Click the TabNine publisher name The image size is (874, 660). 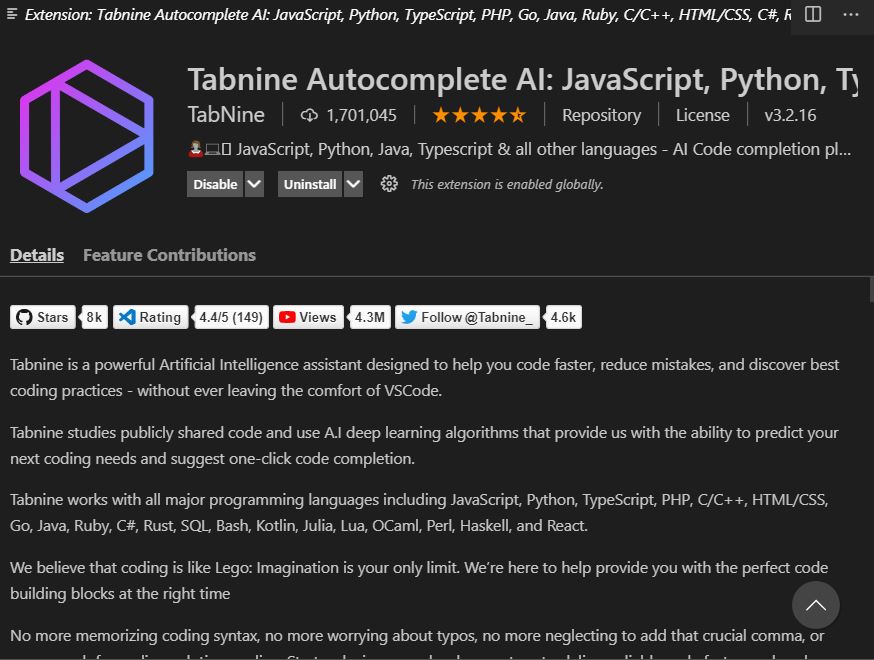226,115
